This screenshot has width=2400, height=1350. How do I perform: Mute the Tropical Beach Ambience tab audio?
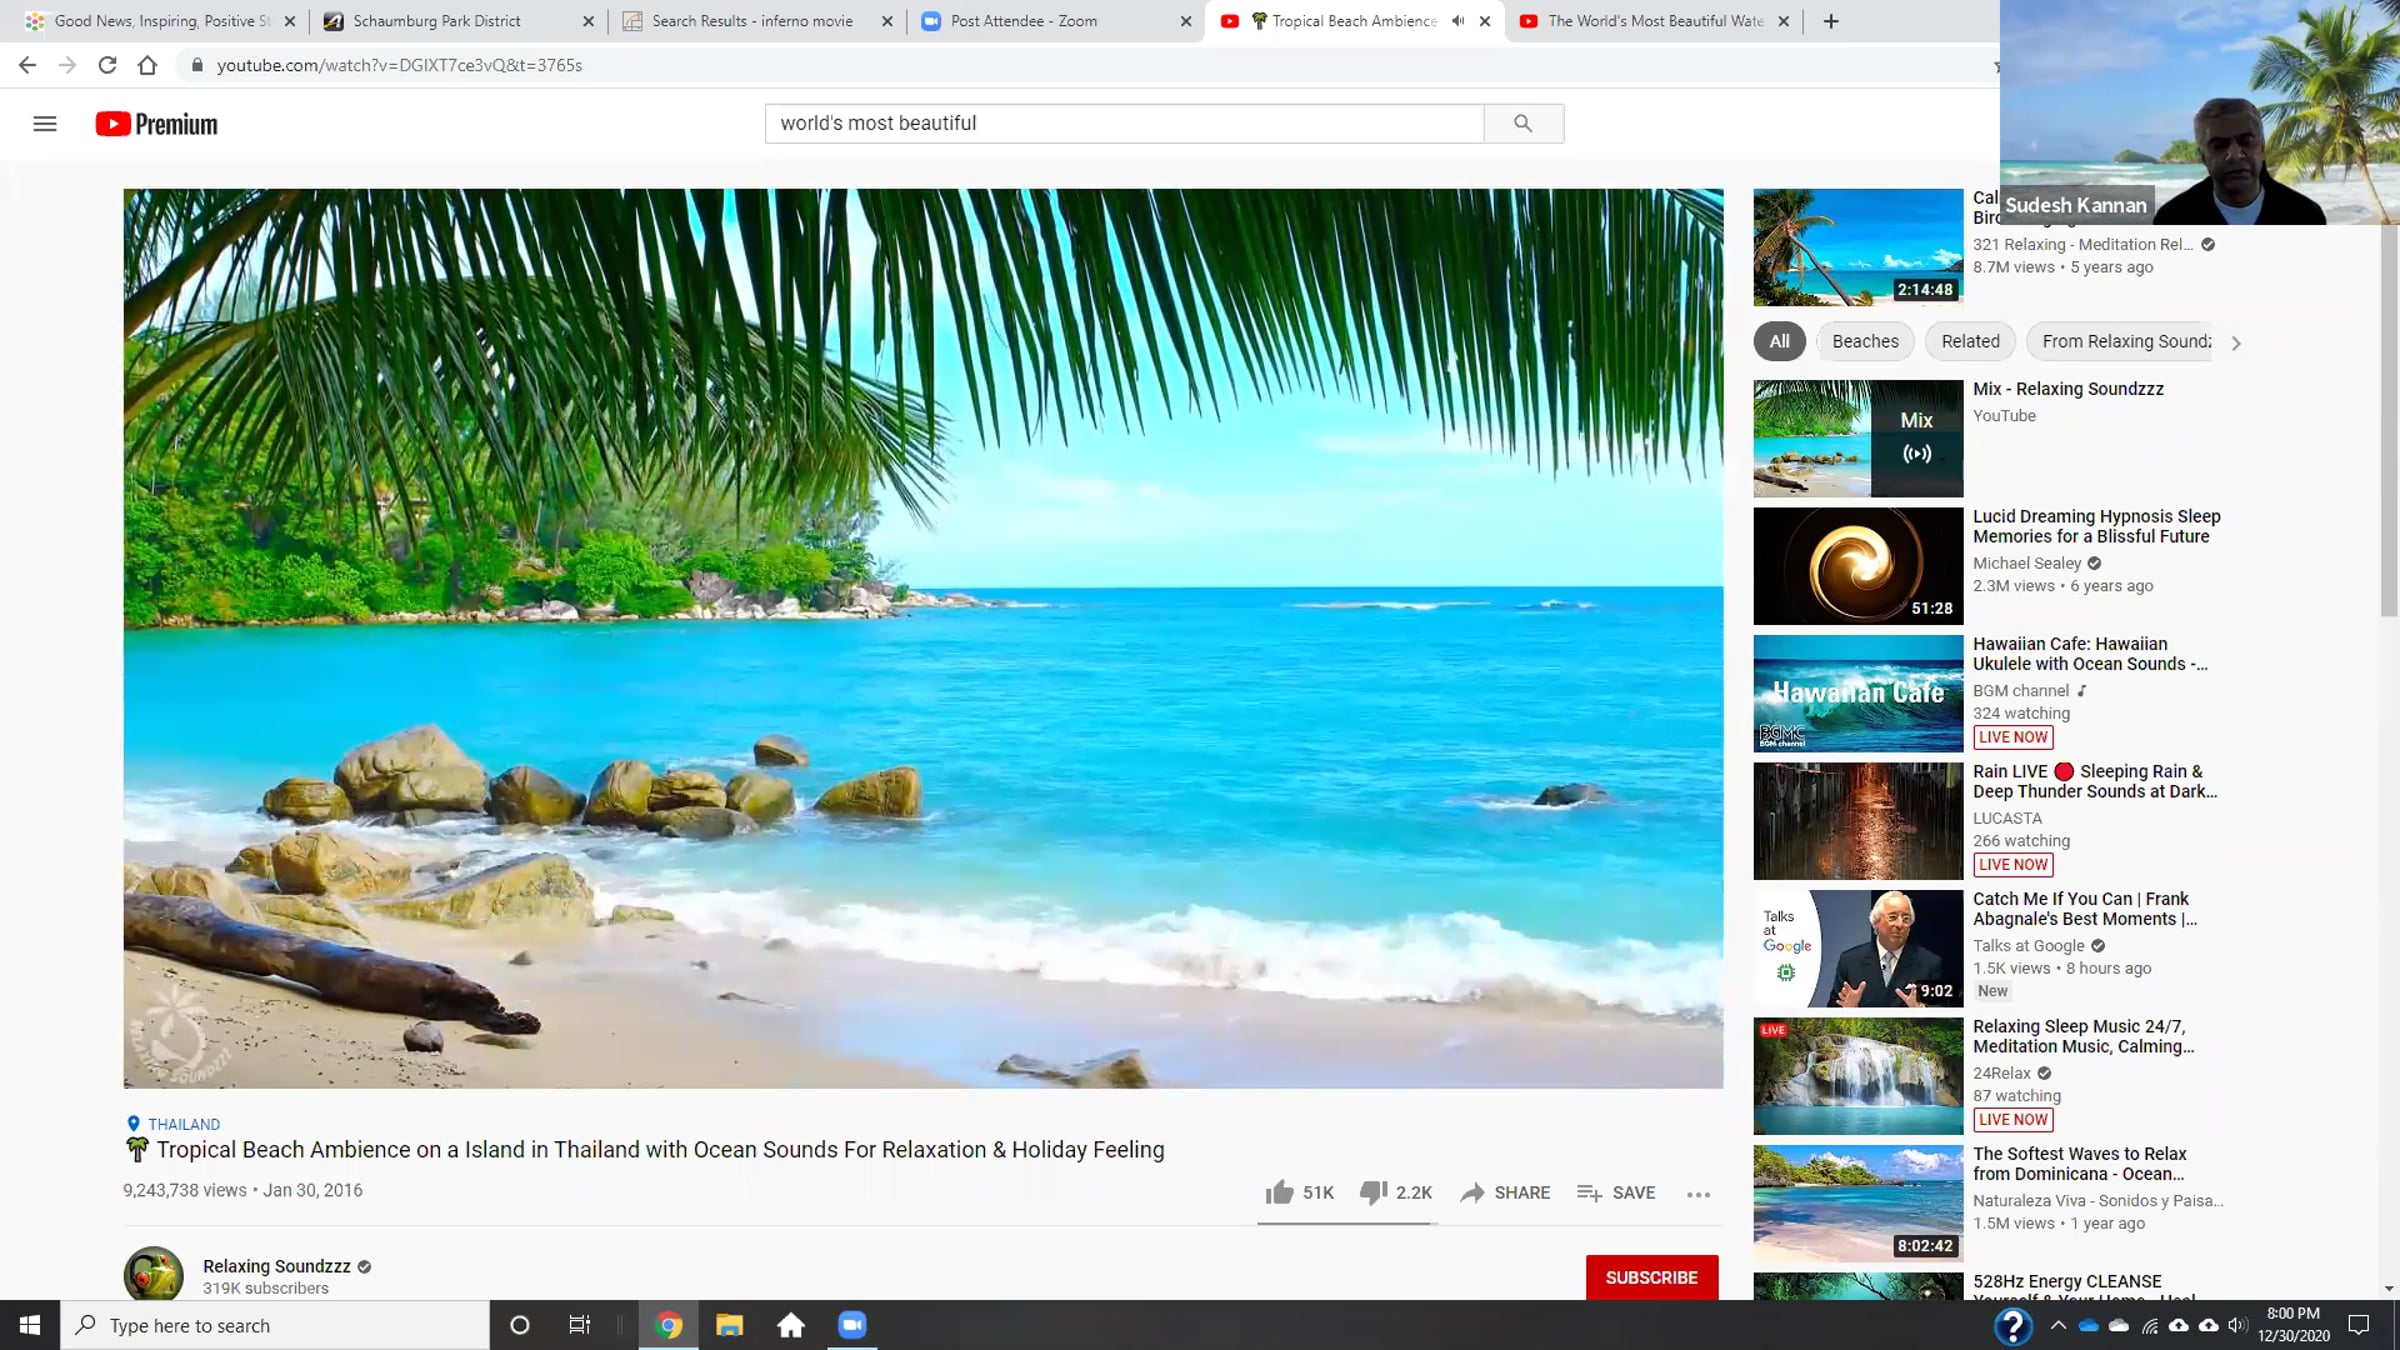(1458, 21)
